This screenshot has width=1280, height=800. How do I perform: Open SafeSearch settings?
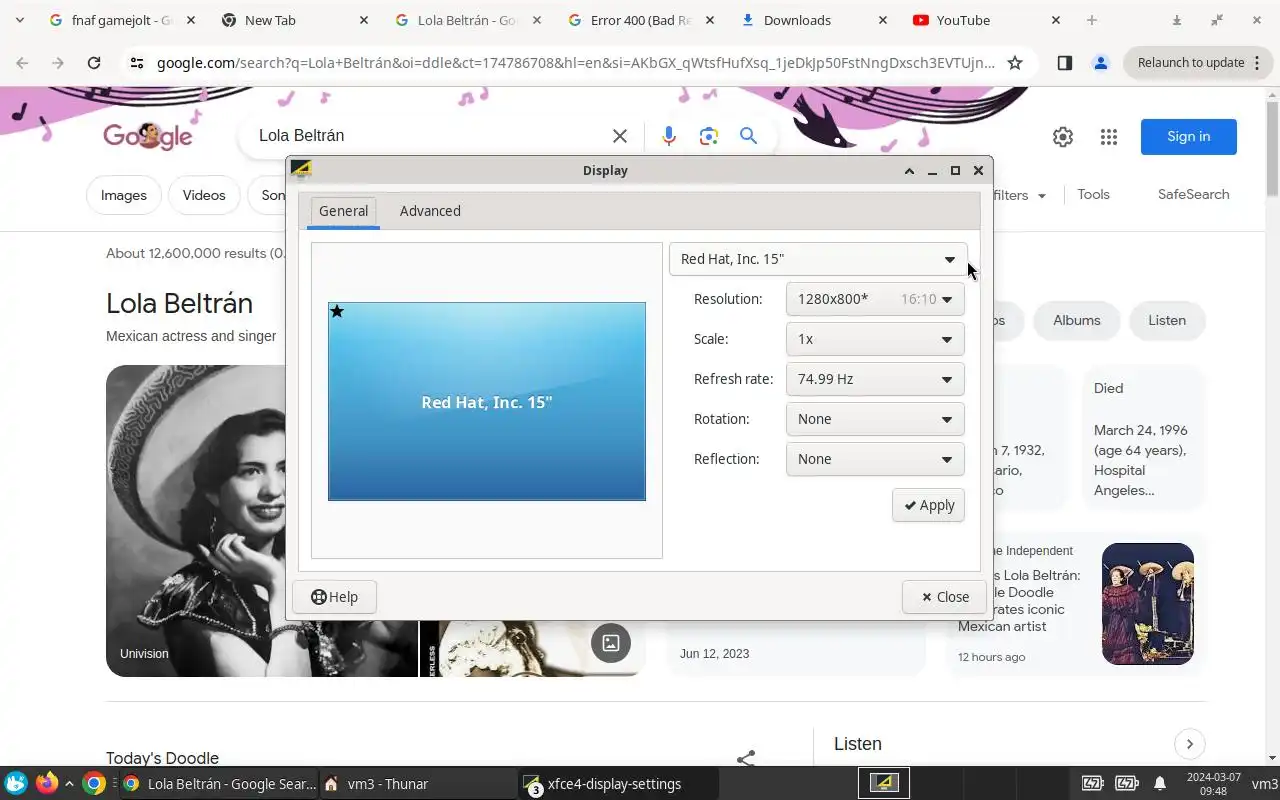click(1193, 195)
